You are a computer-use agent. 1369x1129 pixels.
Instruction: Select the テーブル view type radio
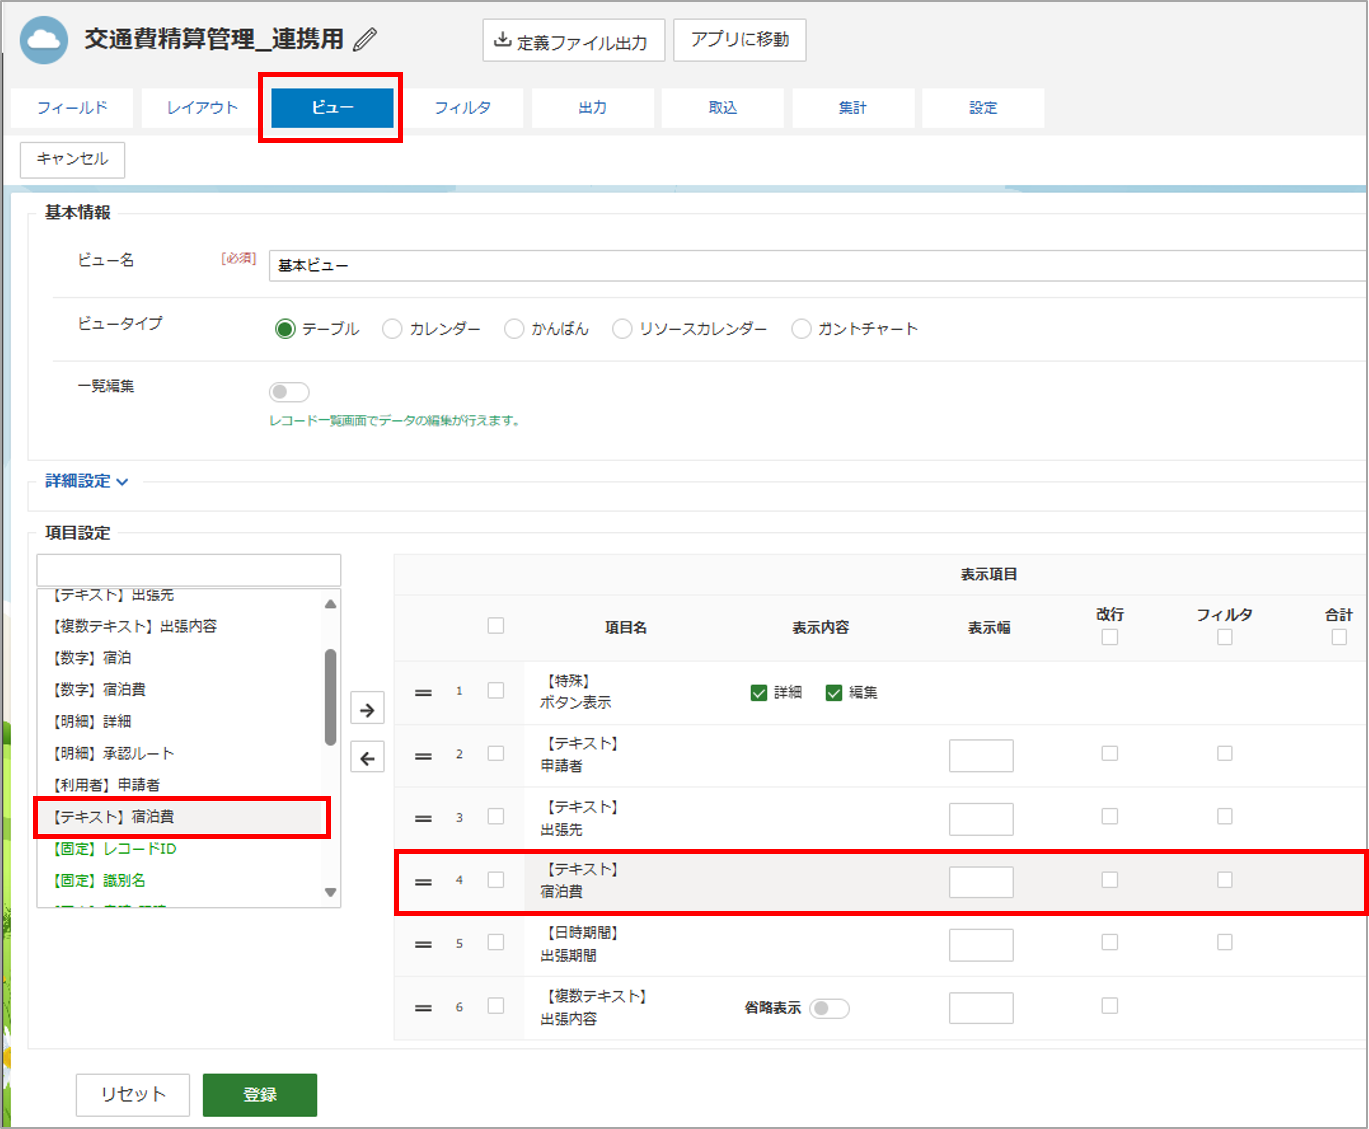(x=286, y=329)
